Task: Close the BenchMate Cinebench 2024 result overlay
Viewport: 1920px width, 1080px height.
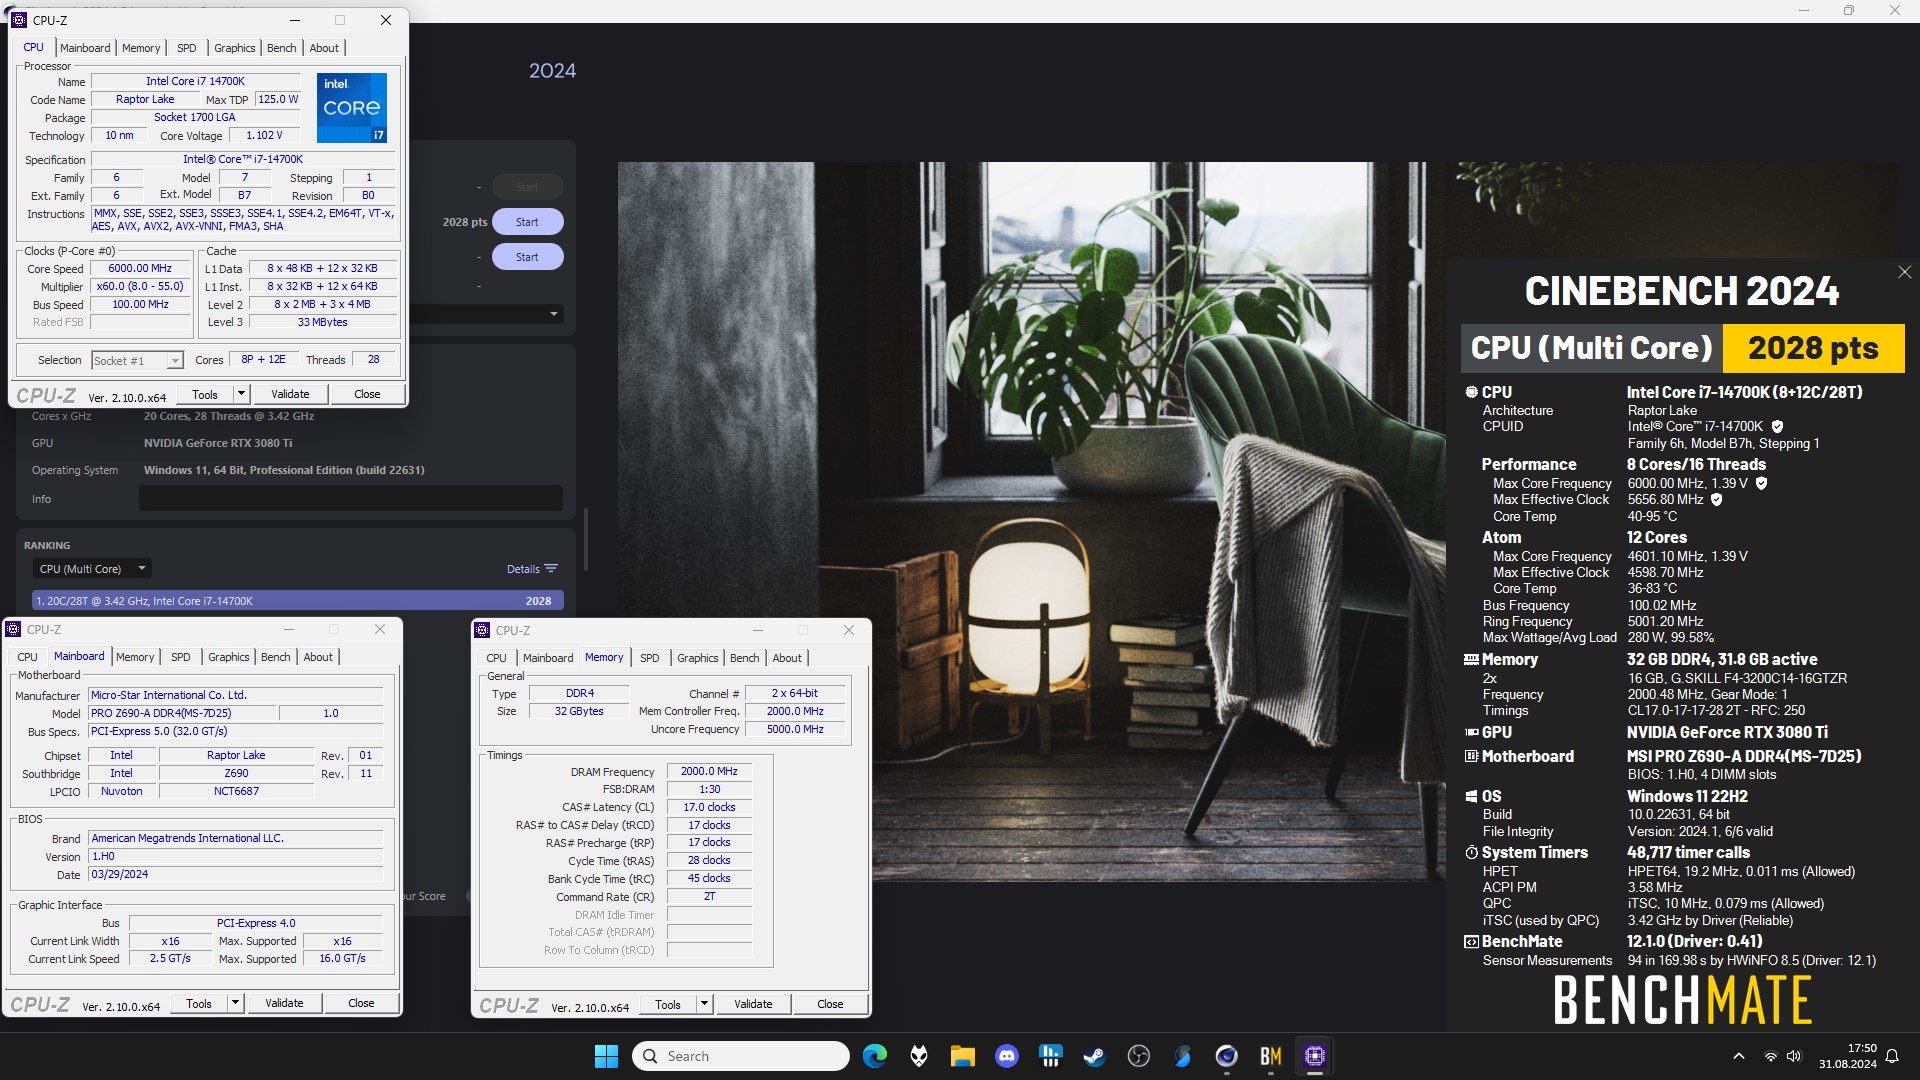Action: 1905,272
